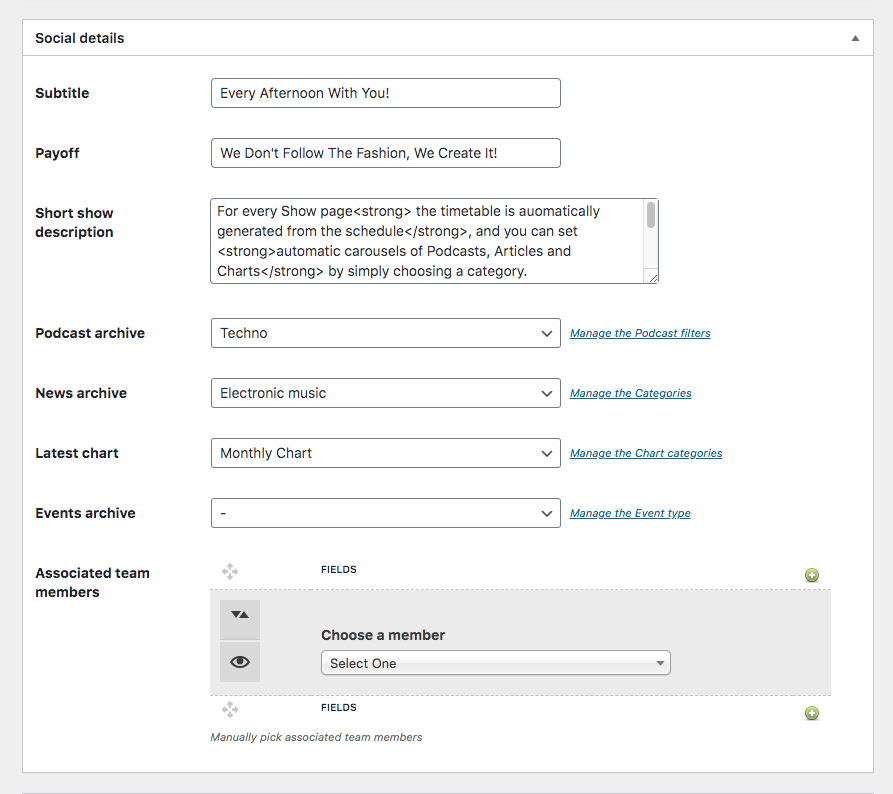Open the Podcast archive dropdown

[386, 333]
